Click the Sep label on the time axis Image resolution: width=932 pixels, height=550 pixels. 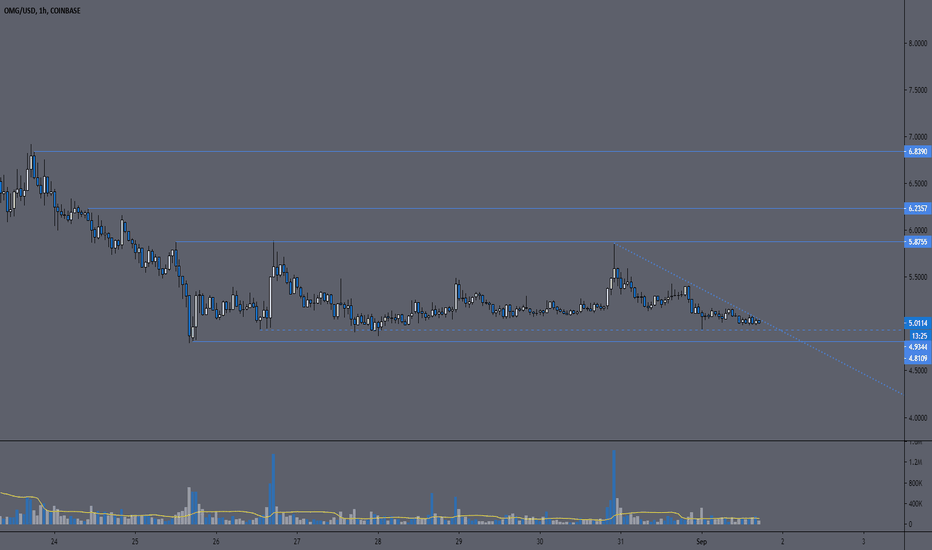point(701,542)
